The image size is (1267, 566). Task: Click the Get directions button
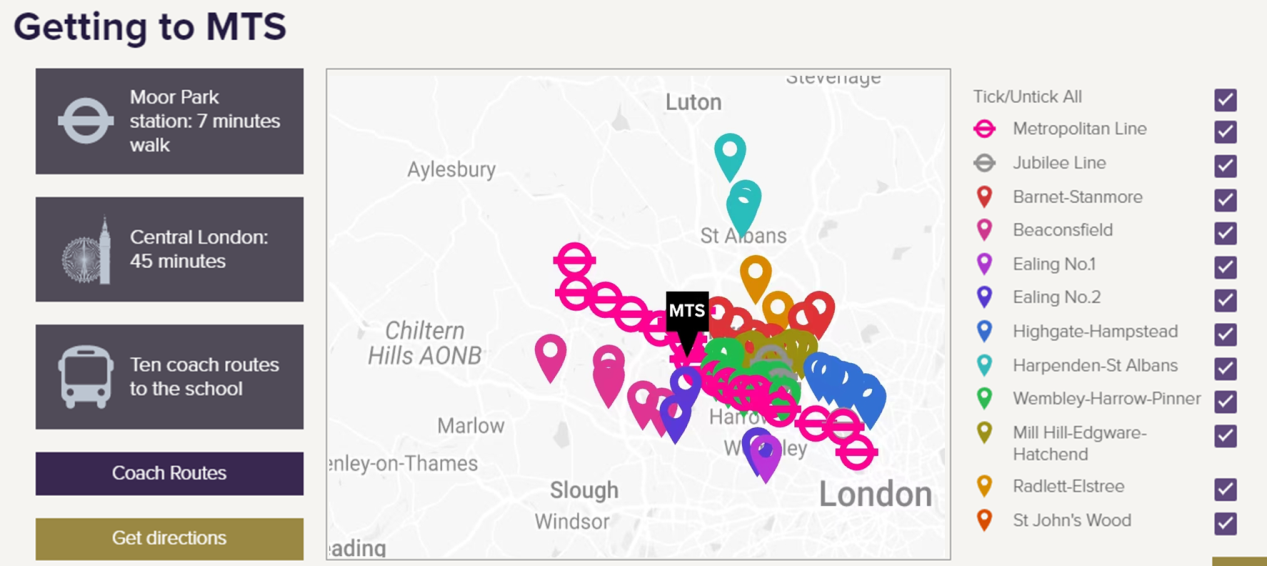169,538
